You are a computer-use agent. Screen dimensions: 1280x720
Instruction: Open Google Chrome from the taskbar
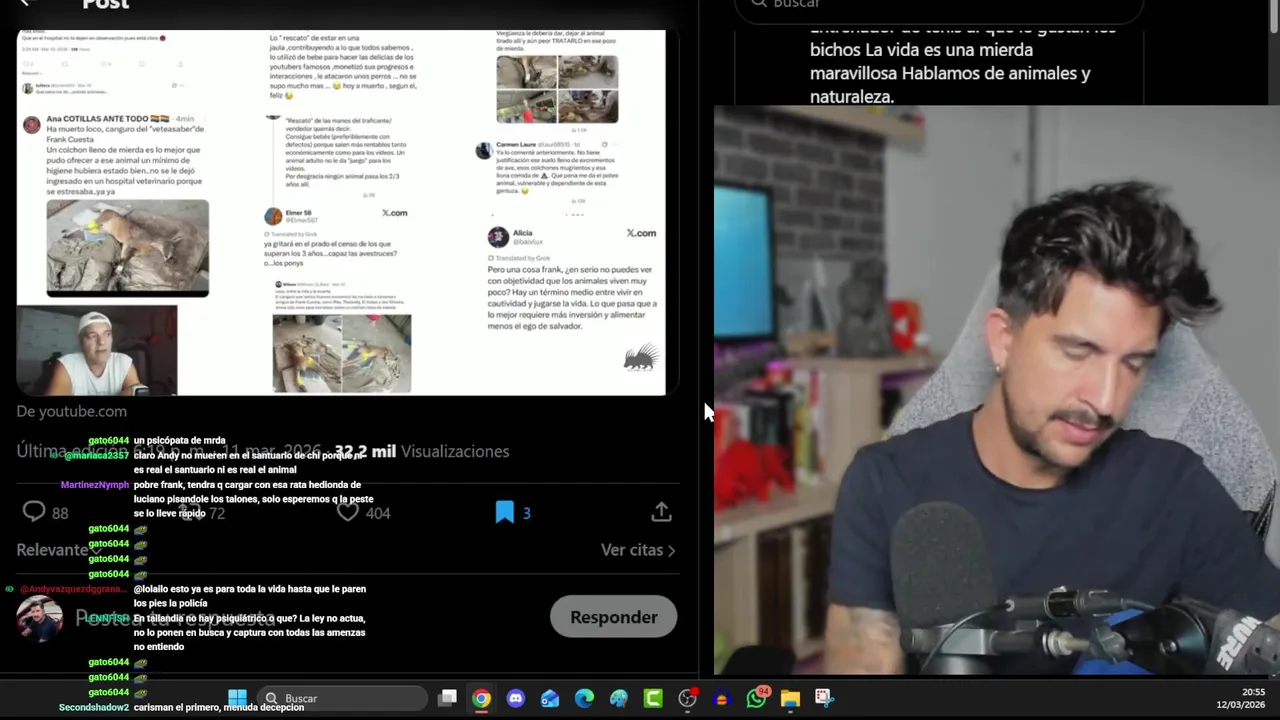tap(482, 698)
